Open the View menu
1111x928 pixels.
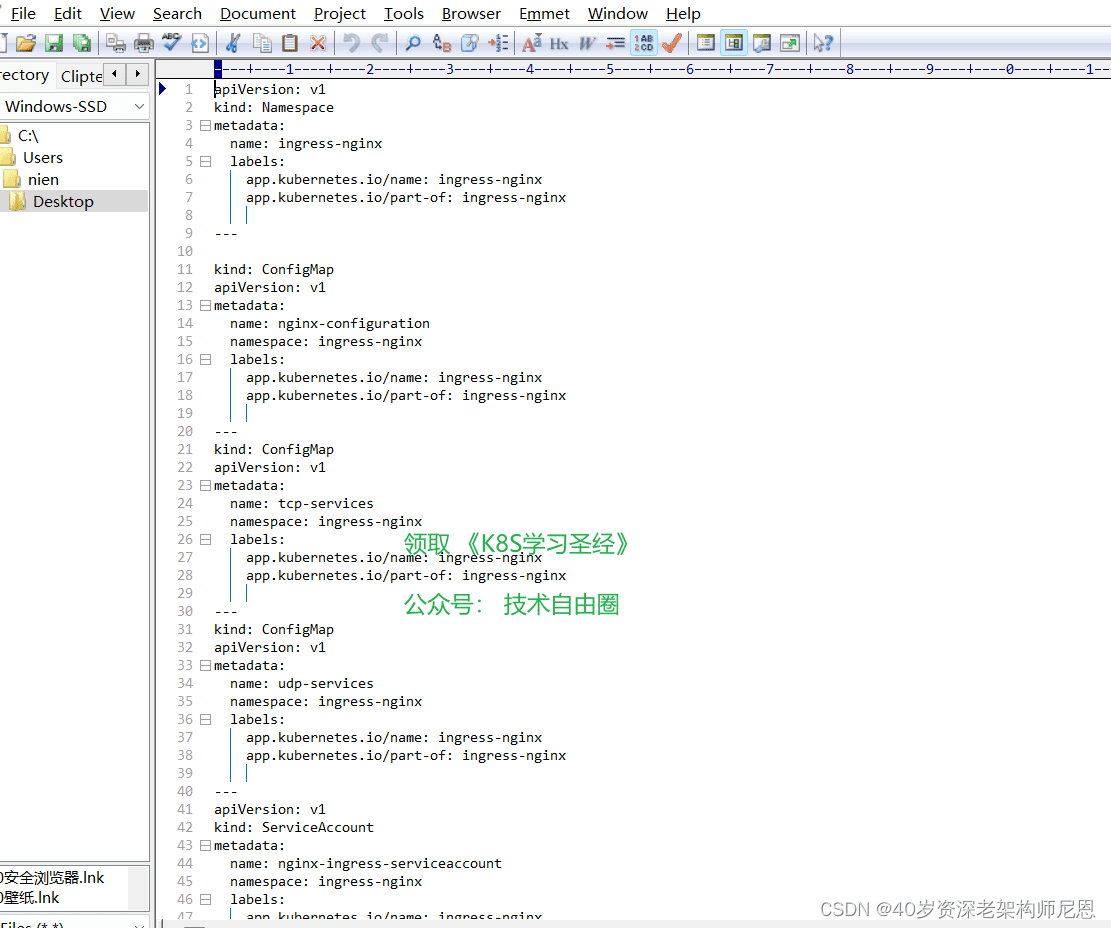(x=117, y=13)
